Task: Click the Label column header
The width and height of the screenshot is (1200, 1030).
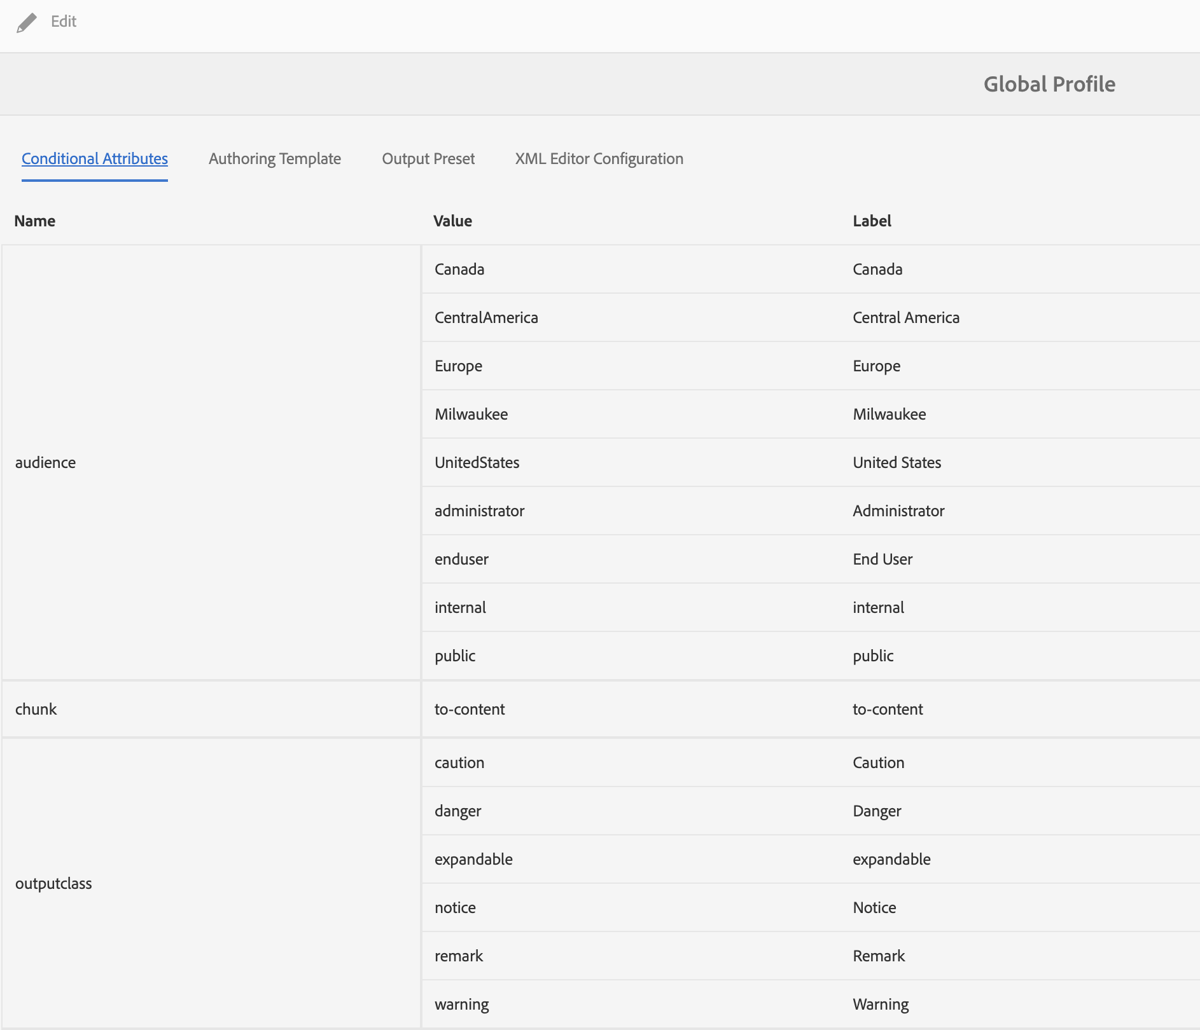Action: (871, 220)
